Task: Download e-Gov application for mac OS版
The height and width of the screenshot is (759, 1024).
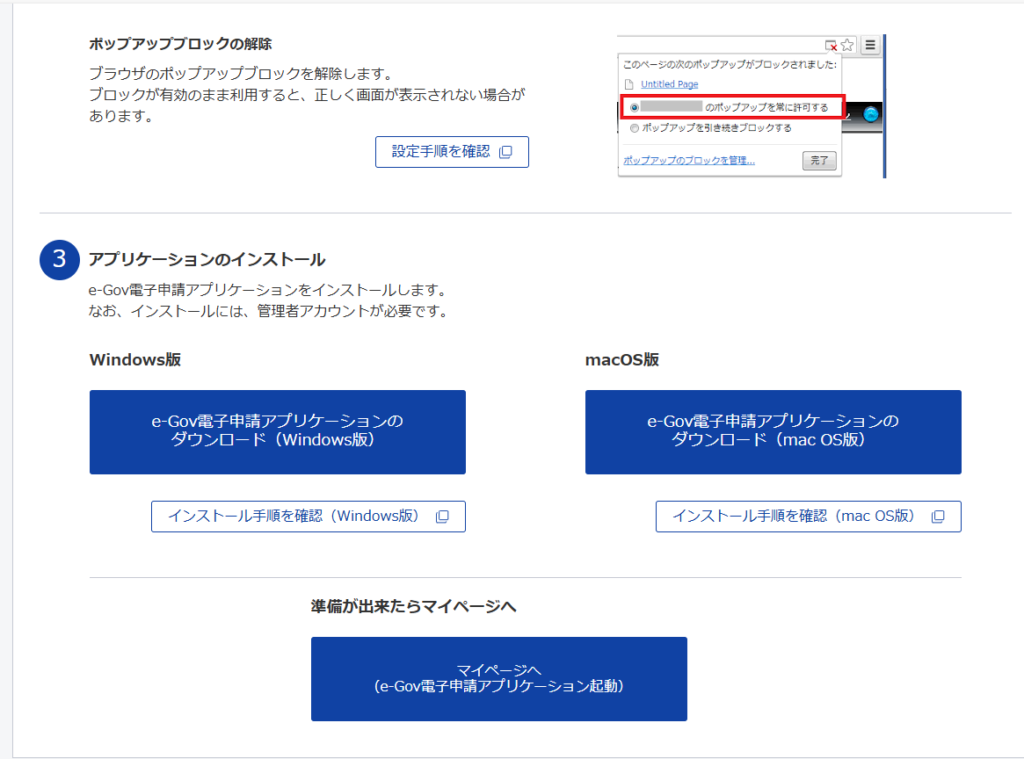Action: [772, 432]
